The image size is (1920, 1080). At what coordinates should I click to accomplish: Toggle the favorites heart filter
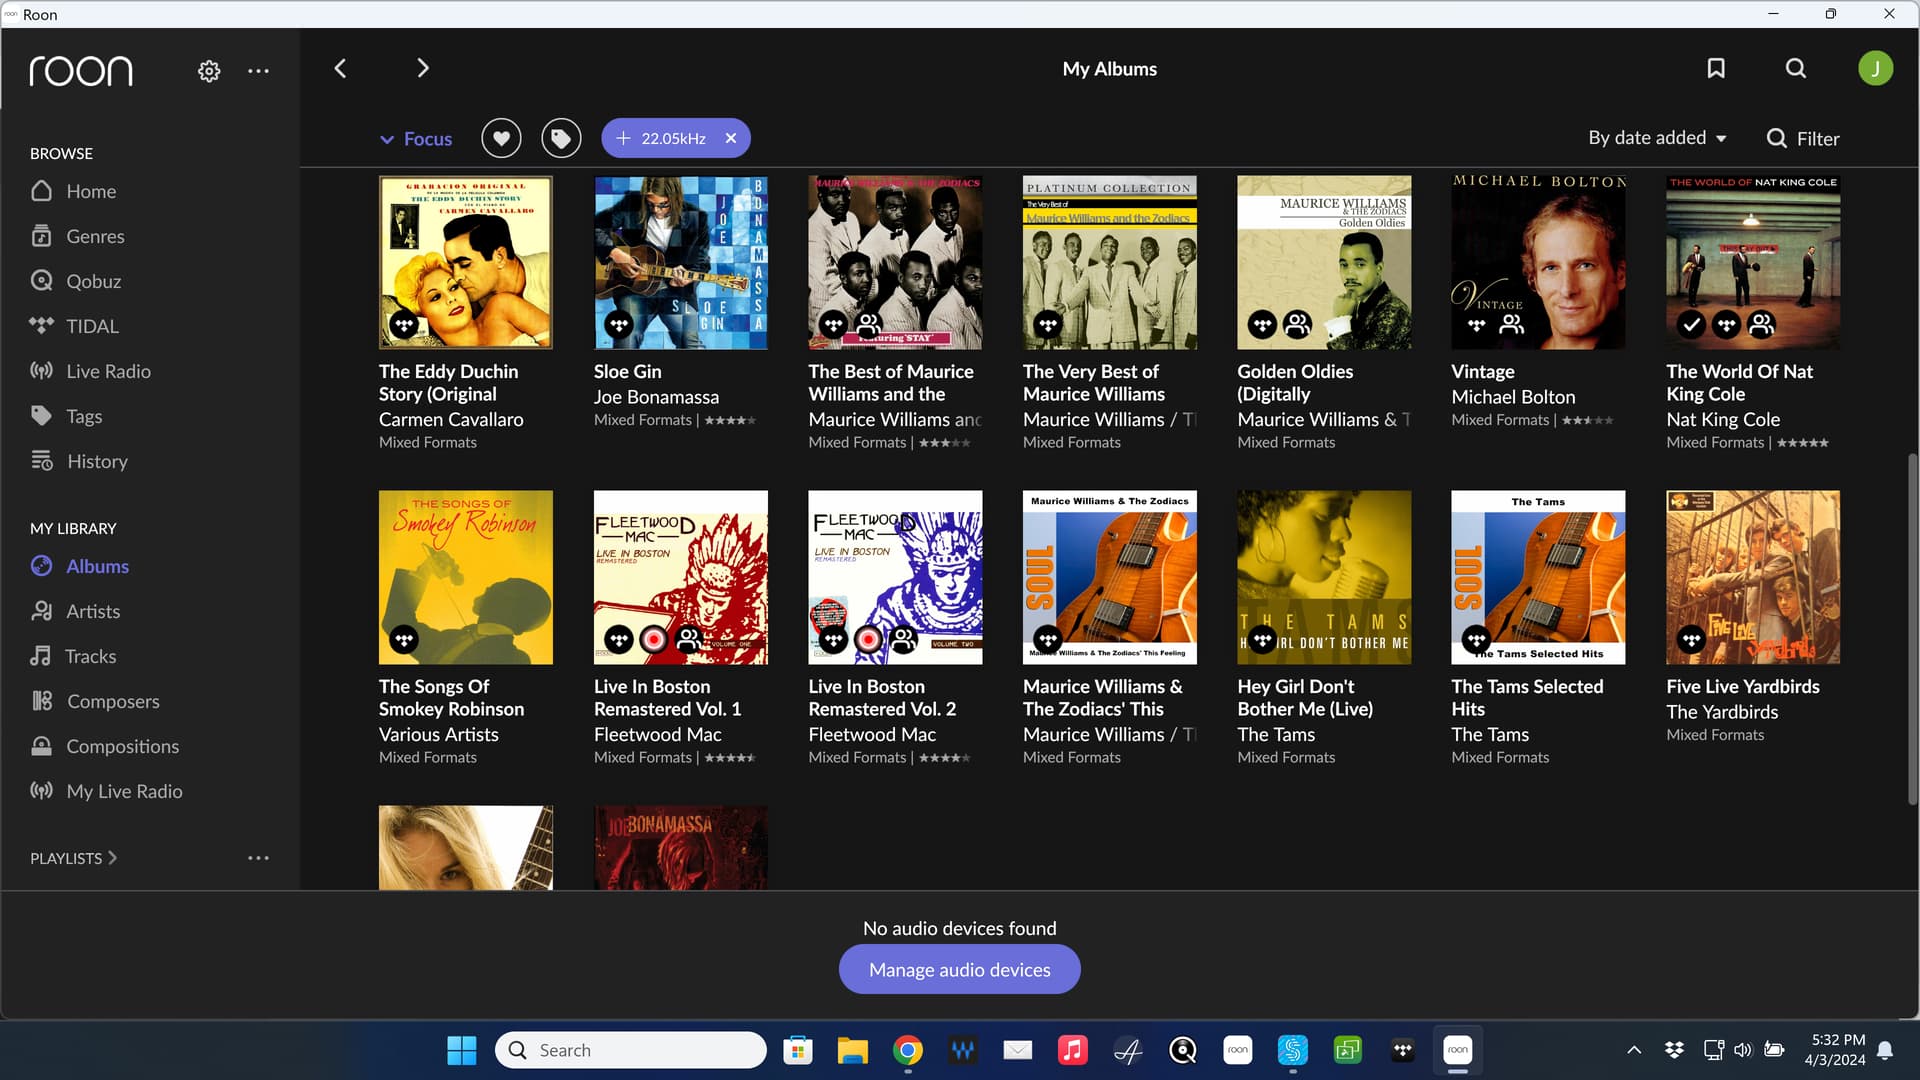(501, 138)
